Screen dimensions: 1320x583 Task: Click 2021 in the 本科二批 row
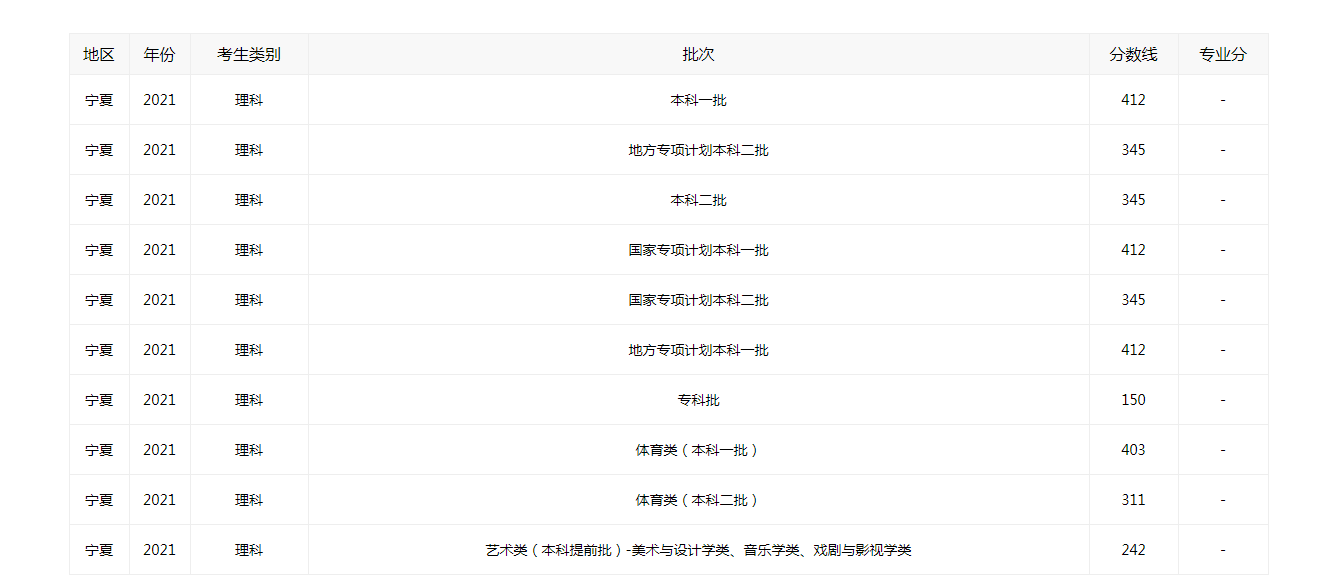pyautogui.click(x=159, y=200)
